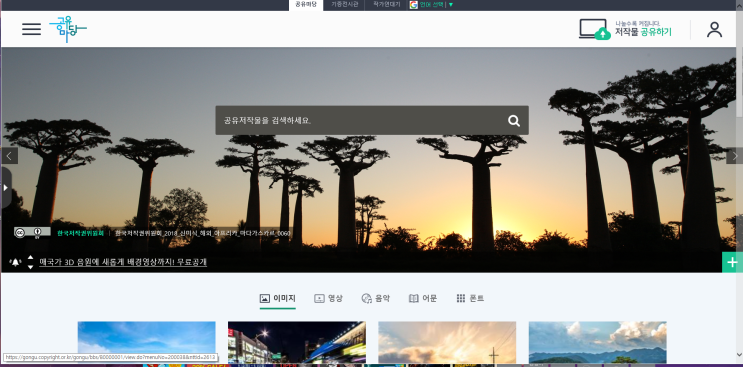Open the 애국가 3D 음원 notice link
The height and width of the screenshot is (367, 743).
tap(123, 262)
